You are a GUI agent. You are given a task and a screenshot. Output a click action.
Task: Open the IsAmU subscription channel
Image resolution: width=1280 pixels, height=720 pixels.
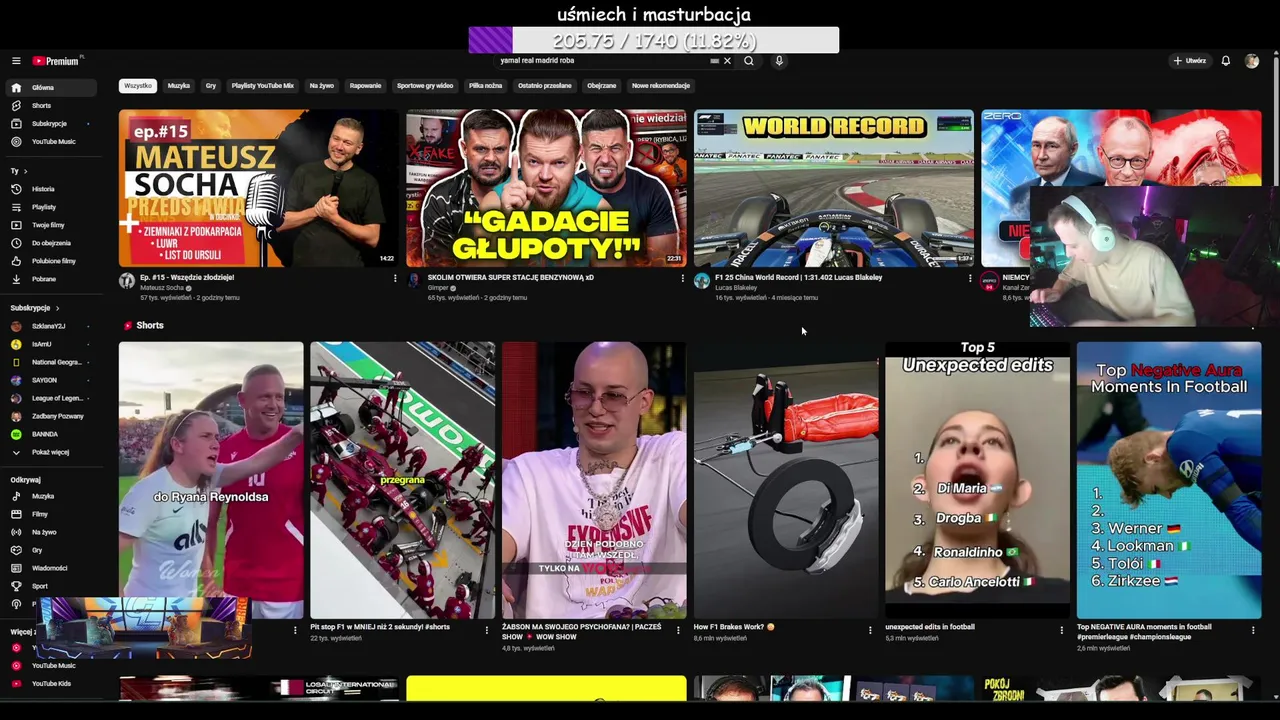pyautogui.click(x=50, y=344)
